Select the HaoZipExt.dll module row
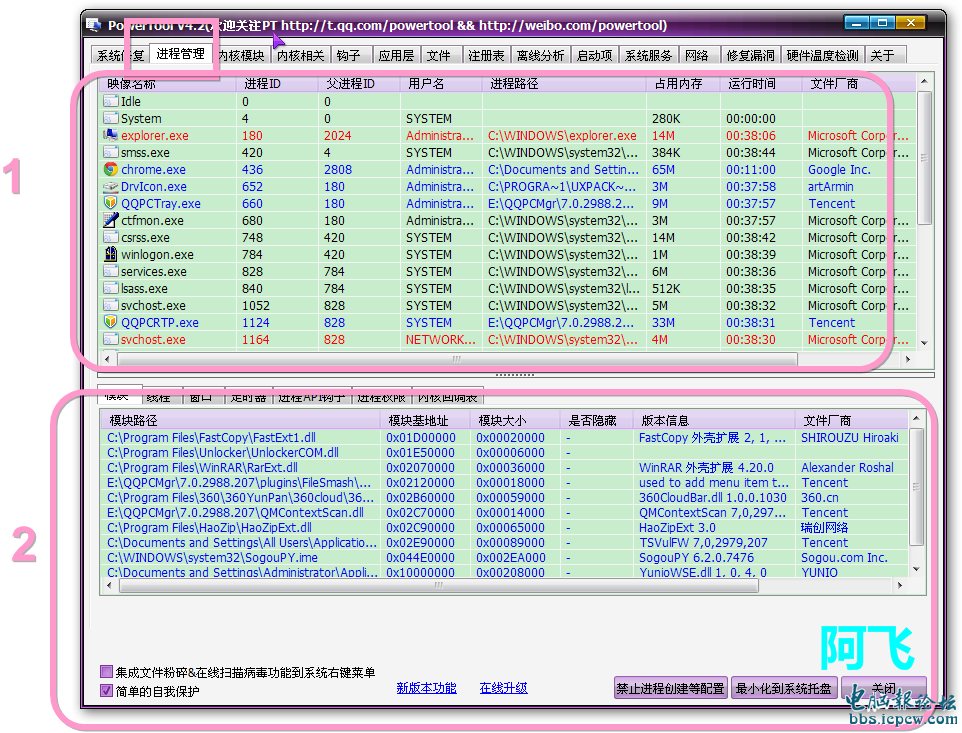Screen dimensions: 962x733 coord(504,528)
